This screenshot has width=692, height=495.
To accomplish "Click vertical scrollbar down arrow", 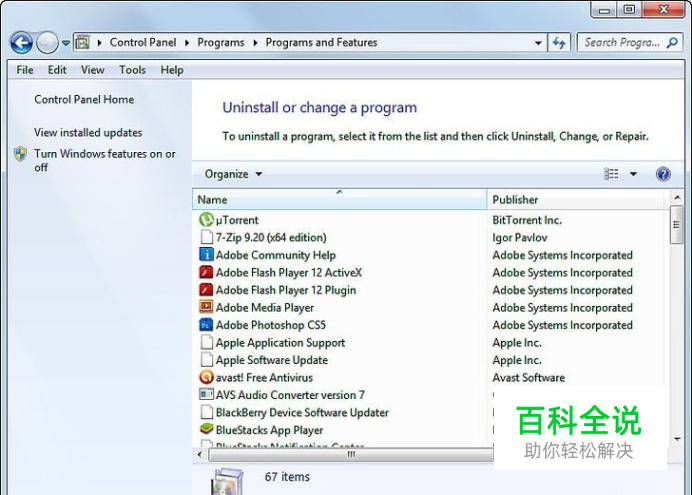I will point(677,439).
